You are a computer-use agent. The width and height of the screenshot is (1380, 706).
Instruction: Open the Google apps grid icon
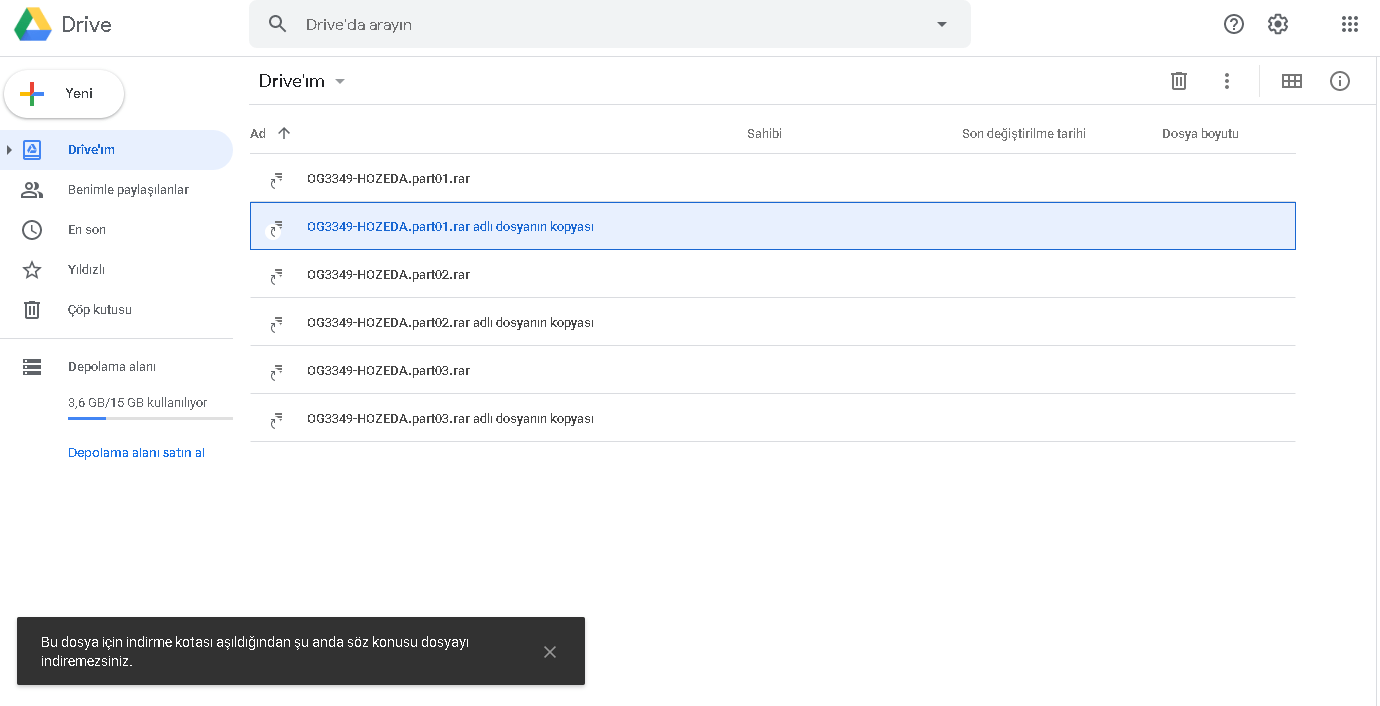[x=1350, y=24]
